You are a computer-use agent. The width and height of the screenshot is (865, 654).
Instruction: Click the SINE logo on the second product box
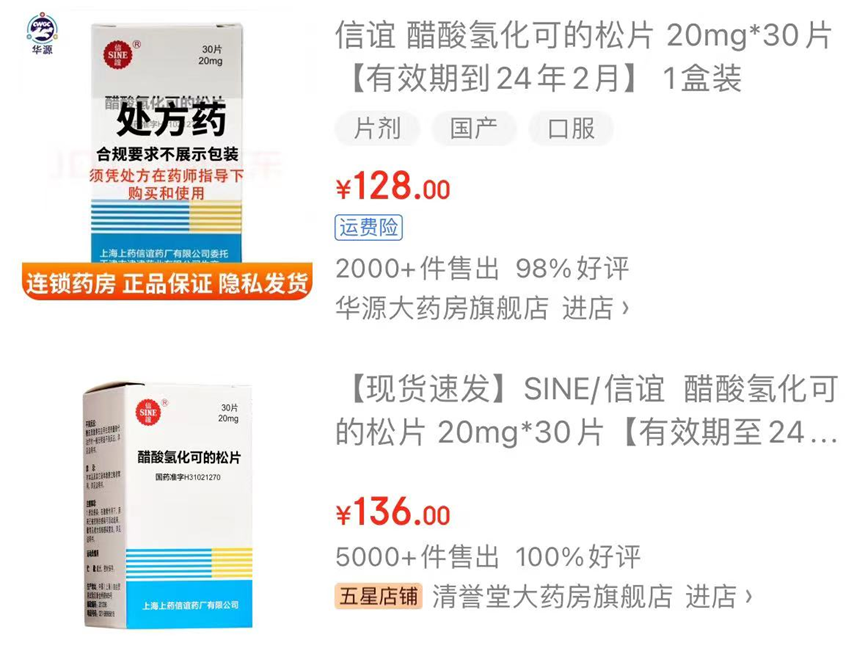(x=148, y=412)
